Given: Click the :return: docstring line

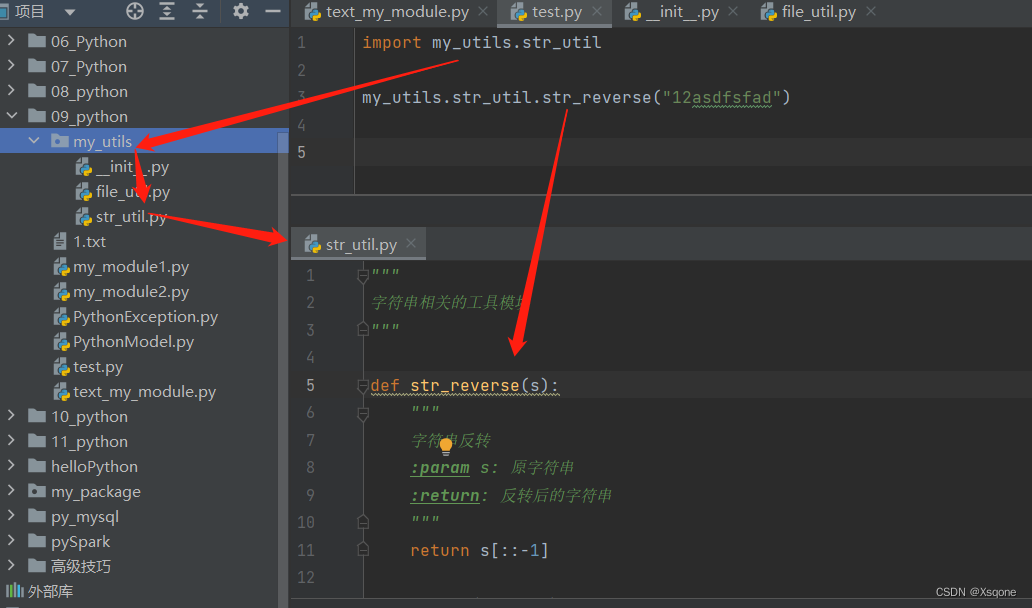Looking at the screenshot, I should pos(511,495).
